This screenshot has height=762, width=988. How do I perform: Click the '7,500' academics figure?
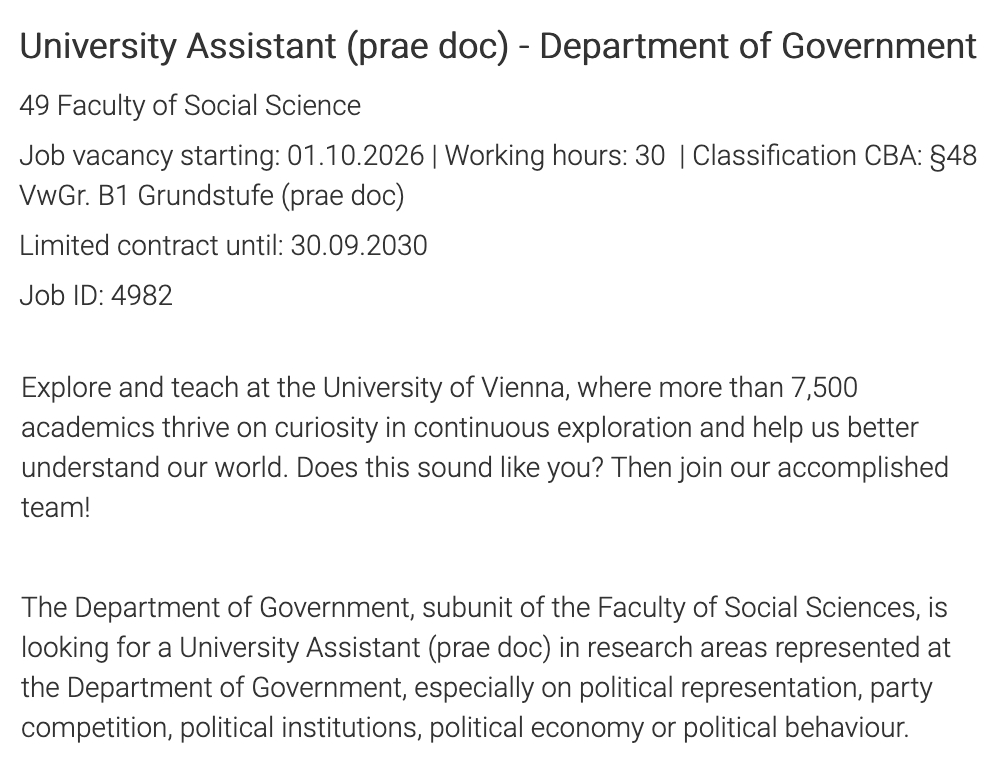pyautogui.click(x=820, y=387)
